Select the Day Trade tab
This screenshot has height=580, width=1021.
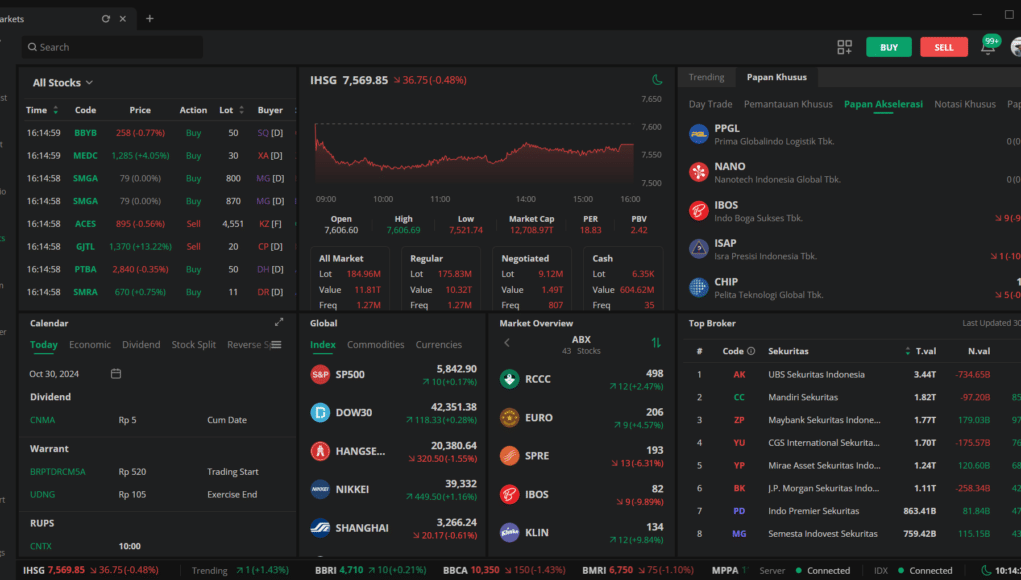click(710, 104)
